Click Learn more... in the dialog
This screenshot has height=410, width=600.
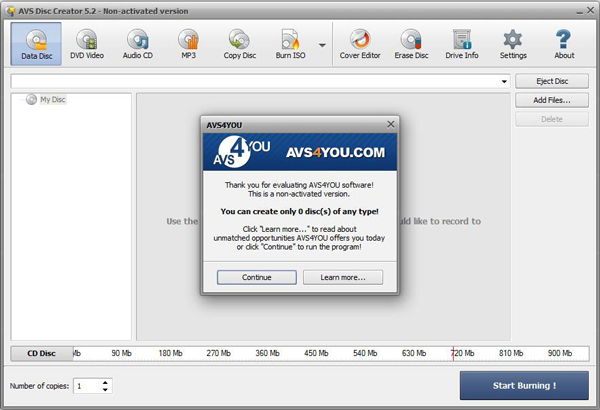click(343, 277)
